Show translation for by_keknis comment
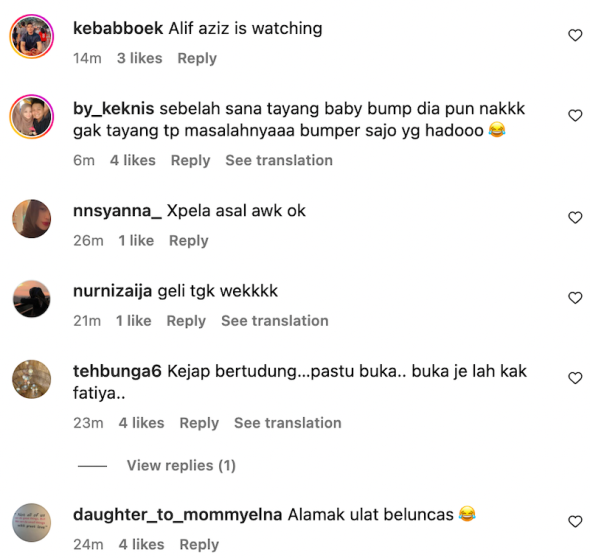 [x=279, y=160]
